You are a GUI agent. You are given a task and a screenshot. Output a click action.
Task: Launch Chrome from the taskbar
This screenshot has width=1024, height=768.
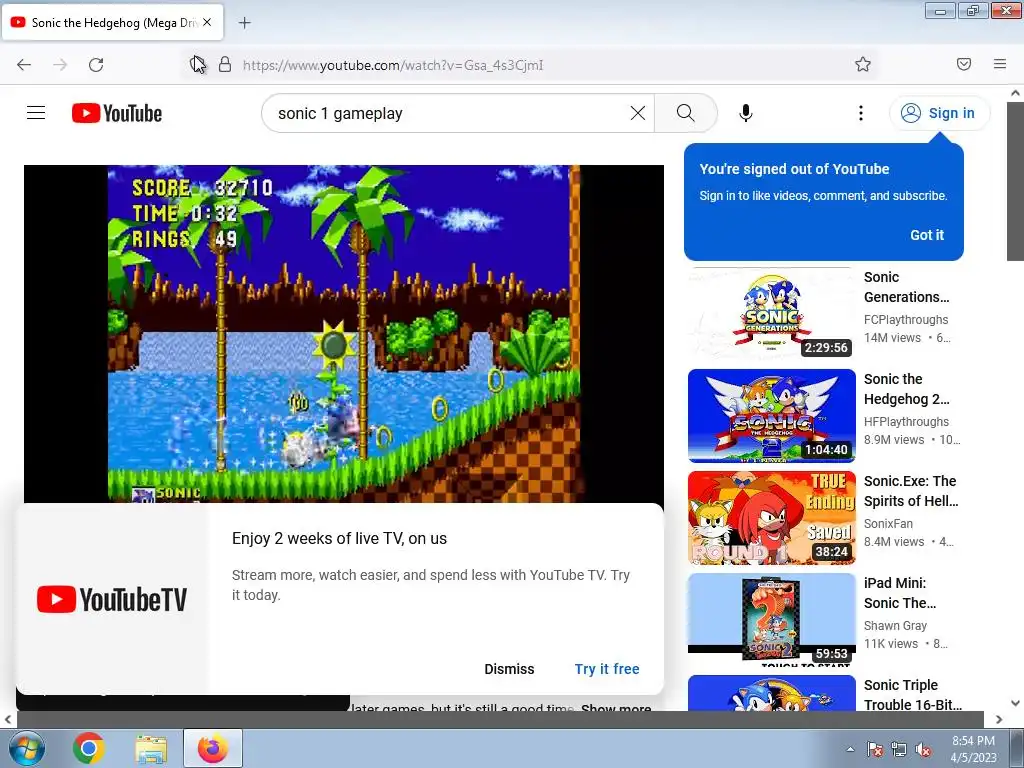pos(89,748)
